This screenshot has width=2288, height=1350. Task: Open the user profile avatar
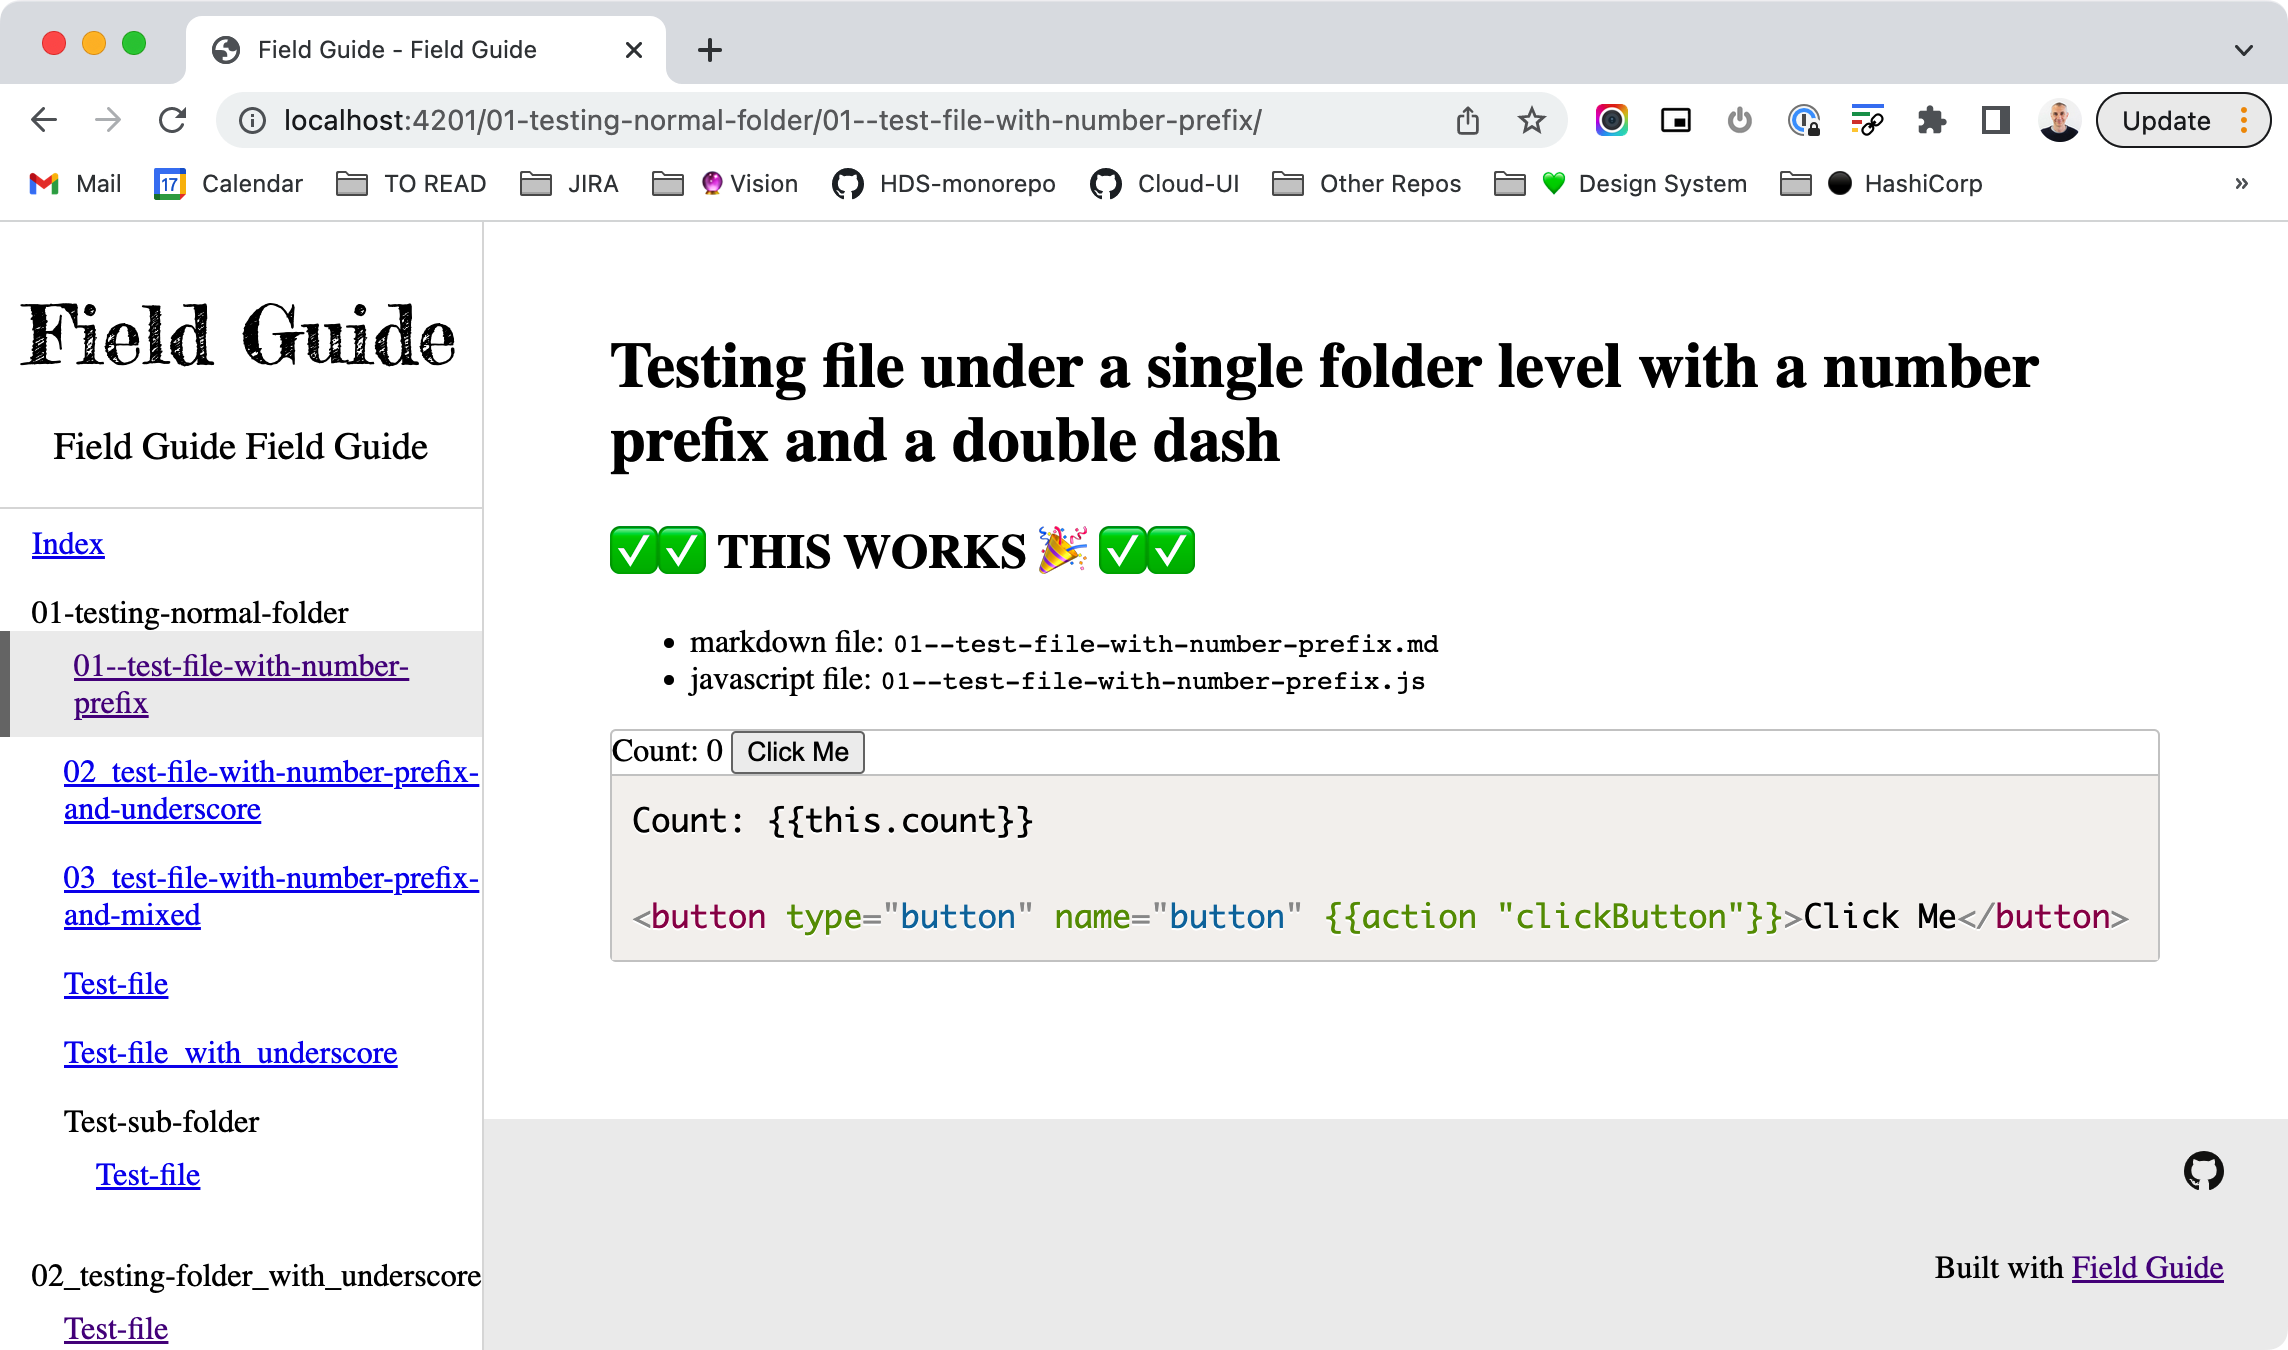point(2059,121)
